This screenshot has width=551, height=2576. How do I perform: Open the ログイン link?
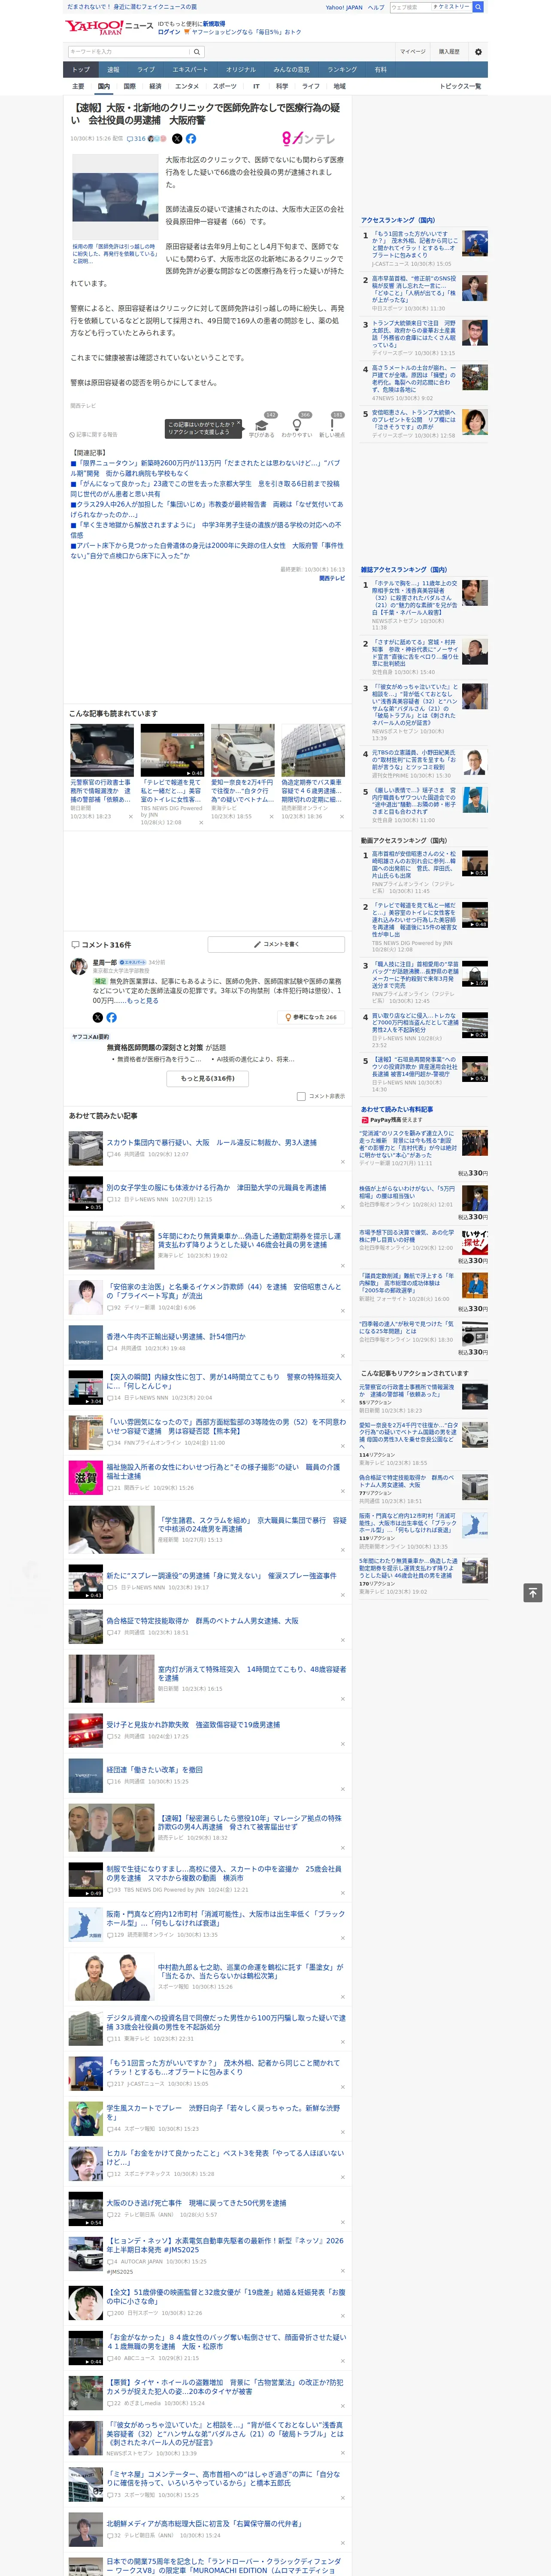(169, 32)
